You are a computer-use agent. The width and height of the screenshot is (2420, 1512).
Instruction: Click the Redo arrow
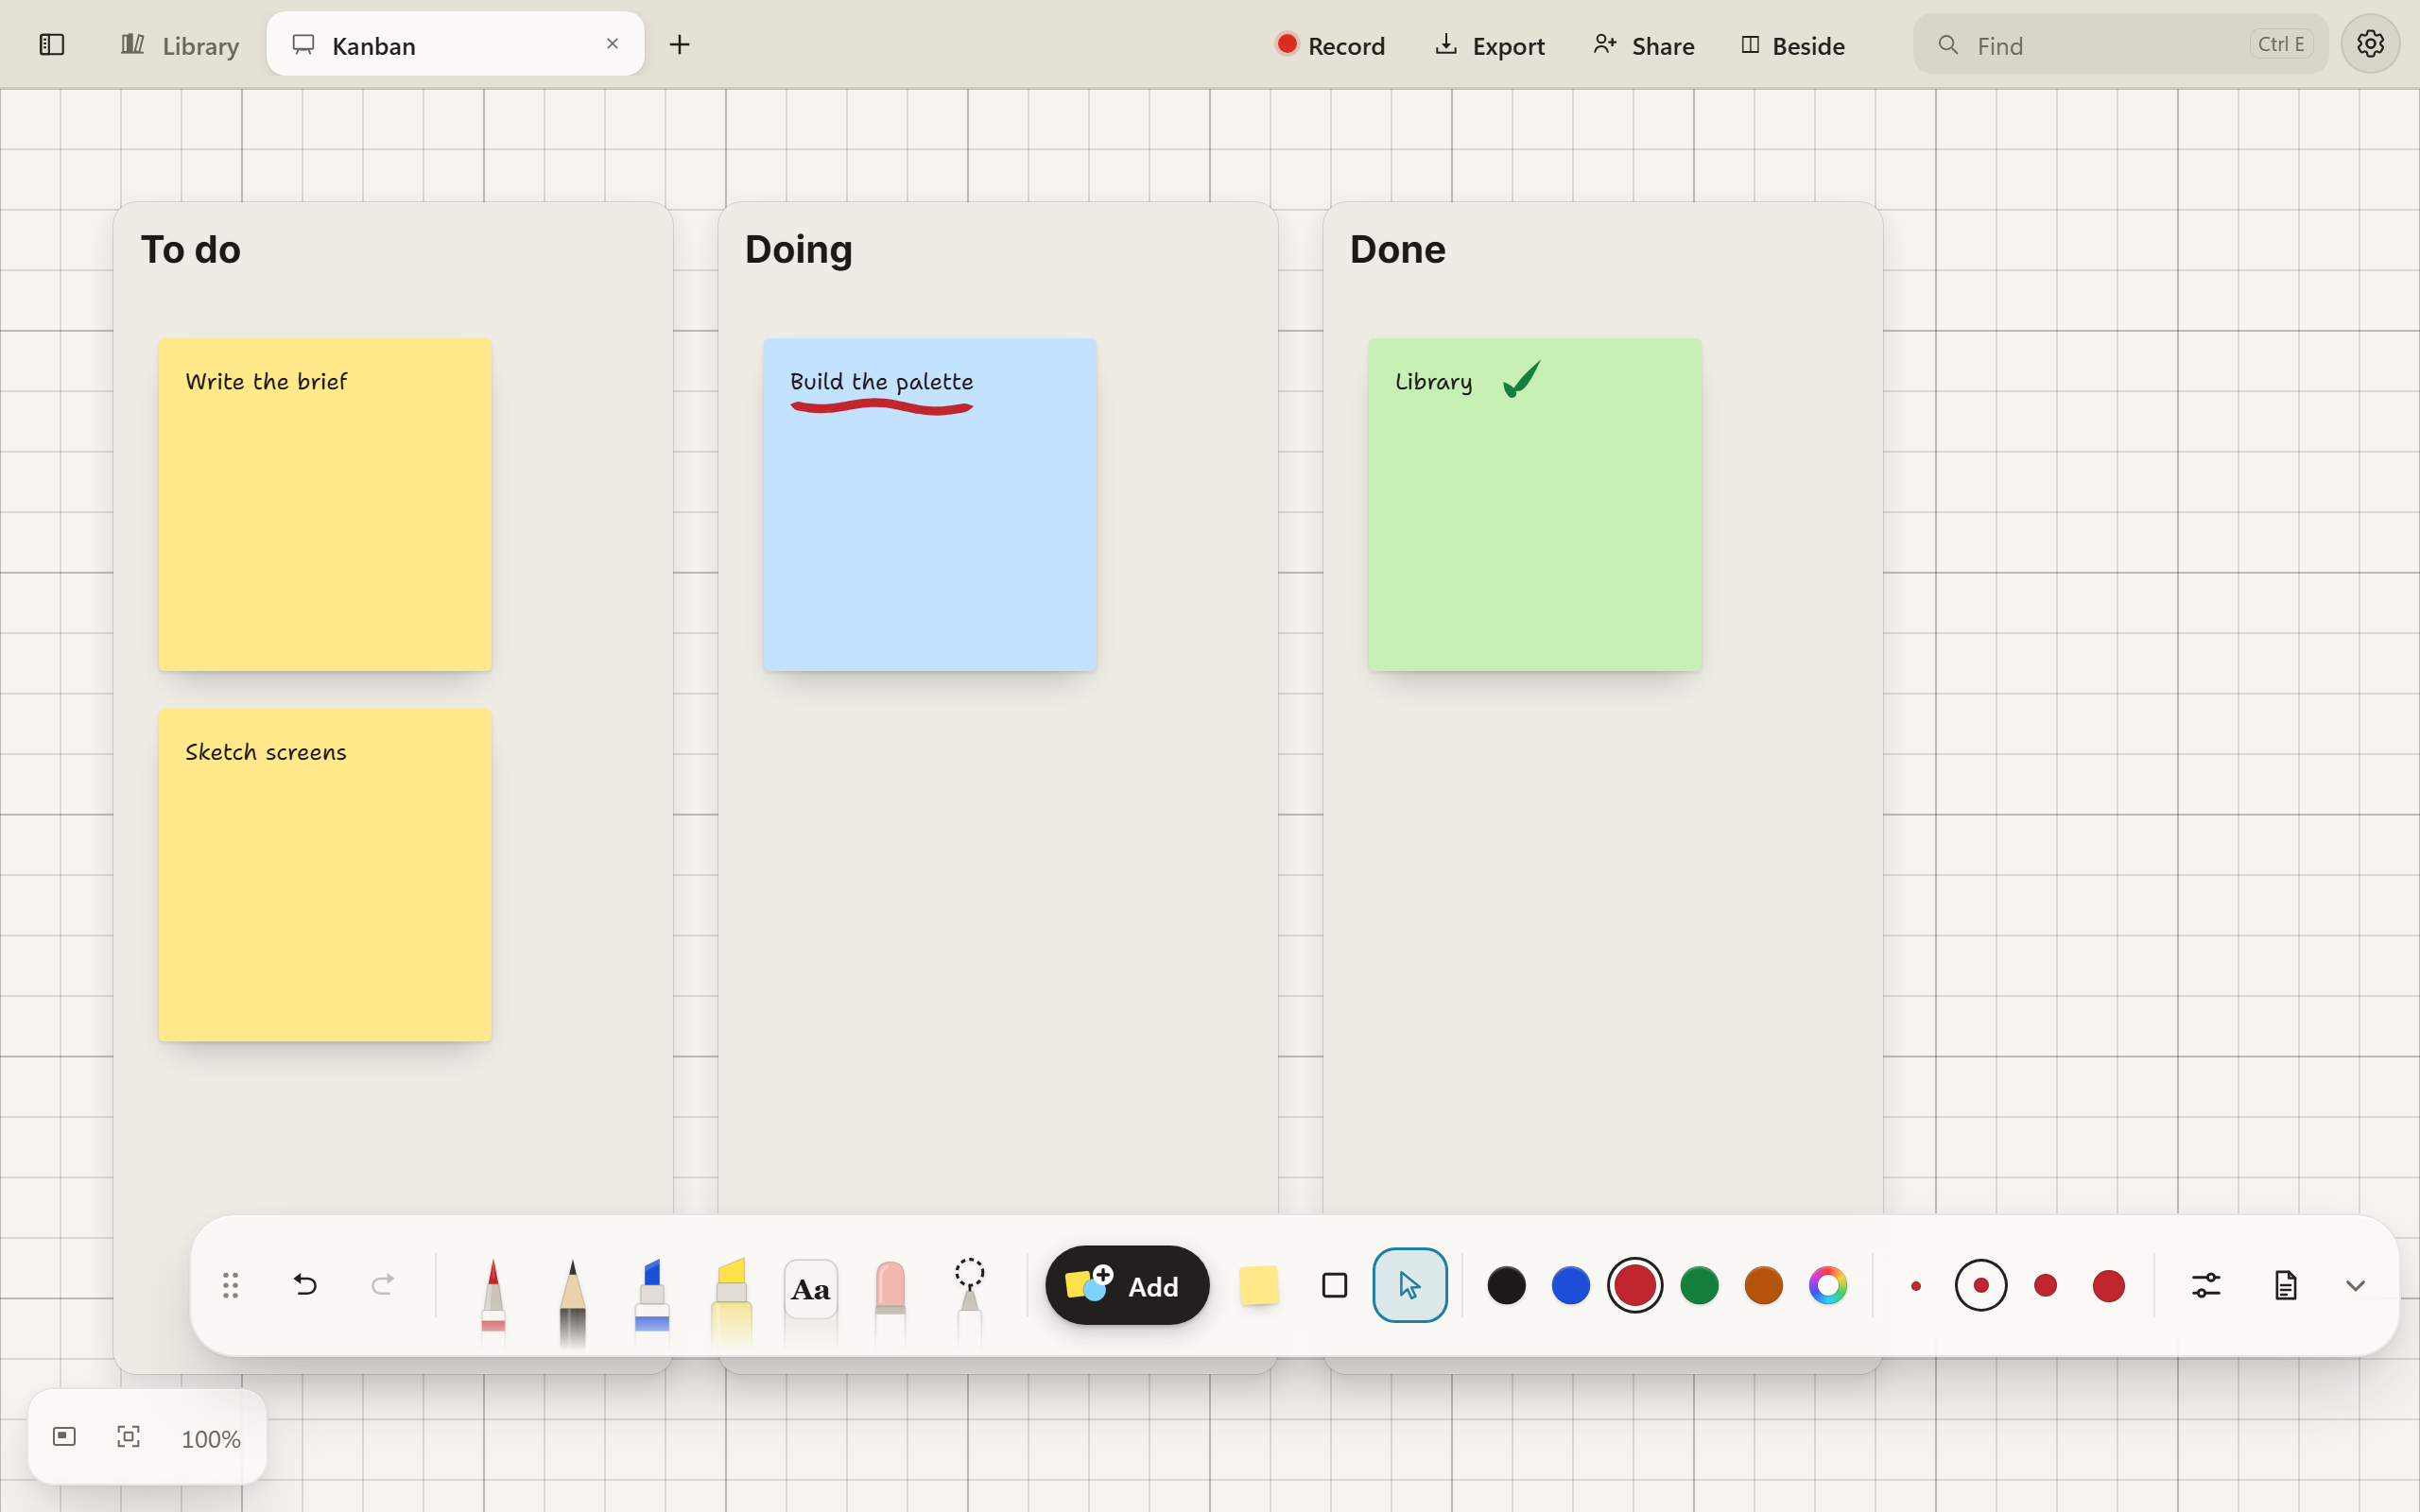click(383, 1285)
